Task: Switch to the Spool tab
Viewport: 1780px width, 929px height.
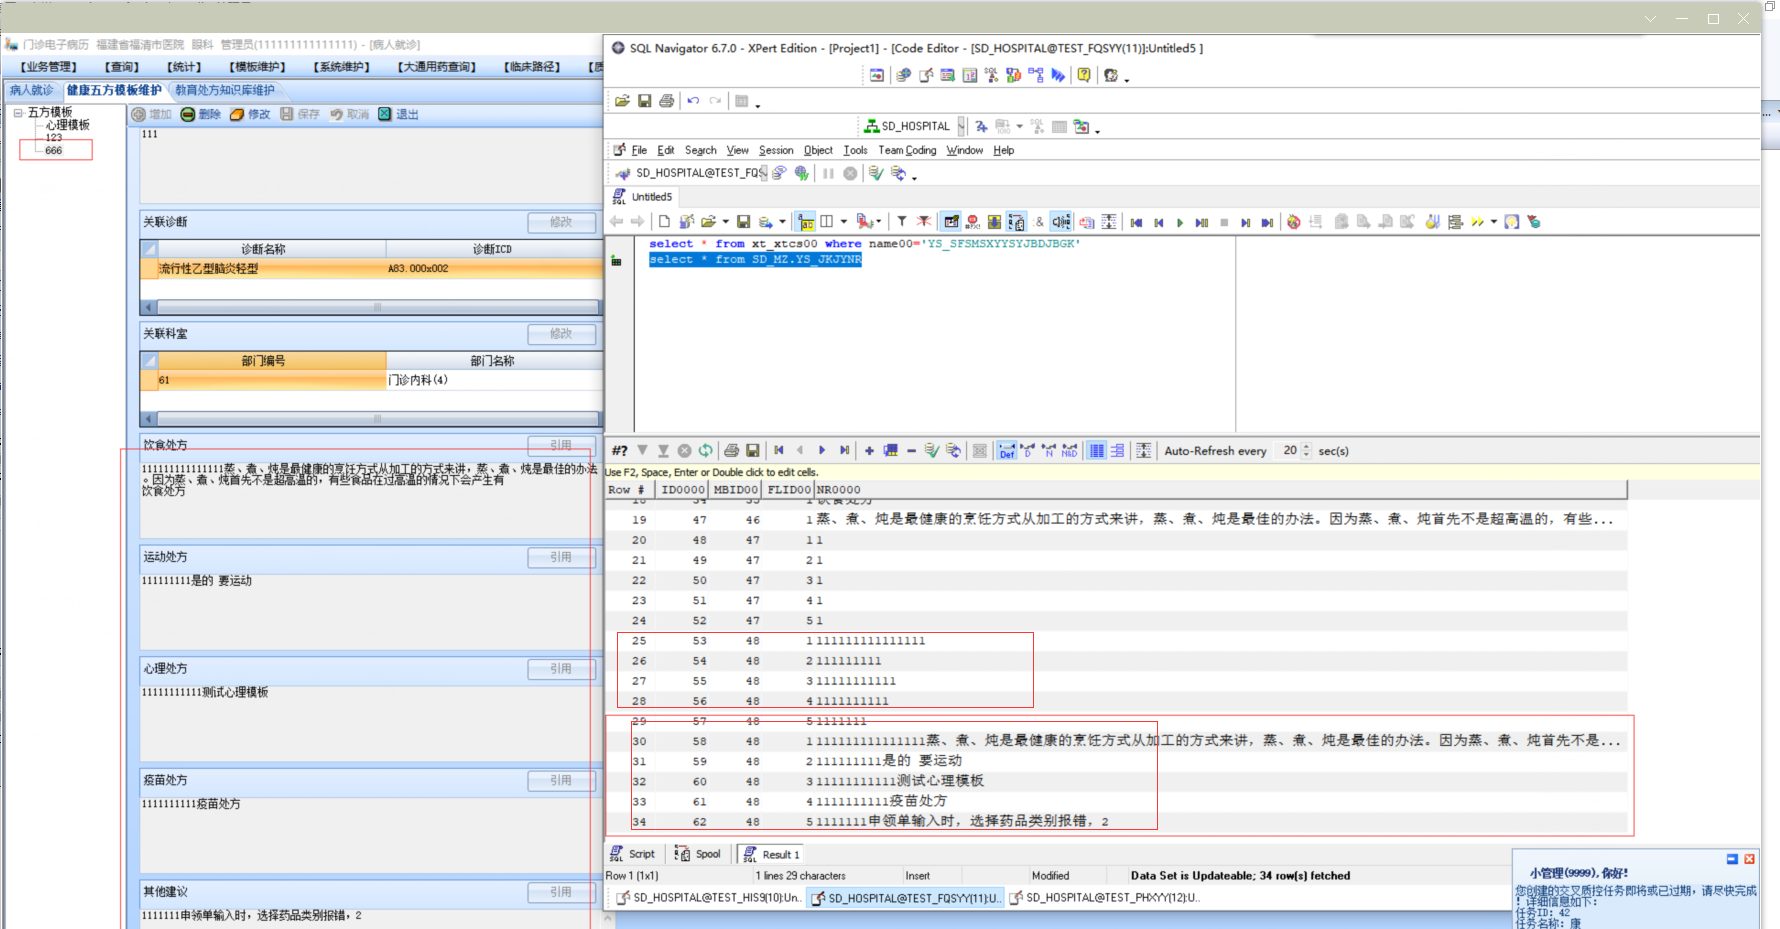Action: click(x=699, y=854)
